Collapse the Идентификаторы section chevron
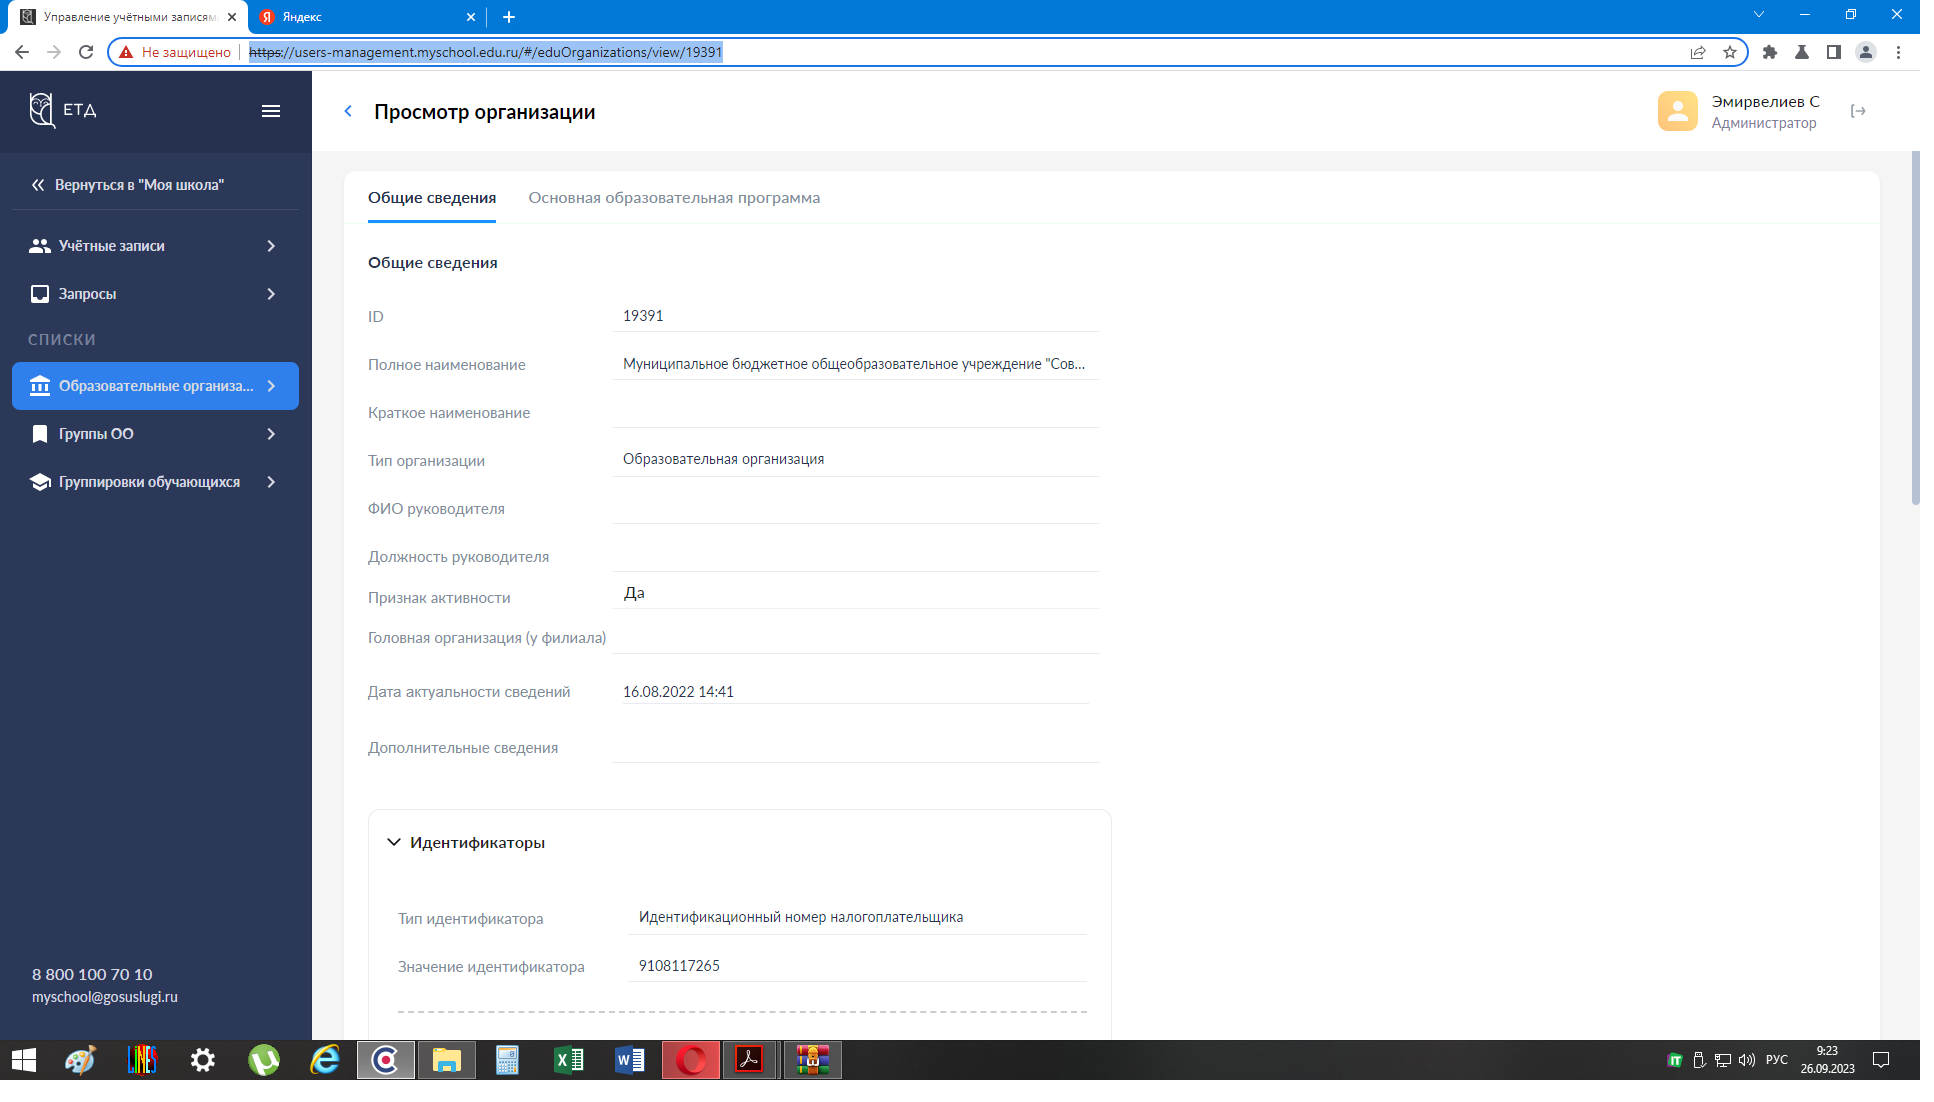Screen dimensions: 1934x1102 pyautogui.click(x=394, y=842)
